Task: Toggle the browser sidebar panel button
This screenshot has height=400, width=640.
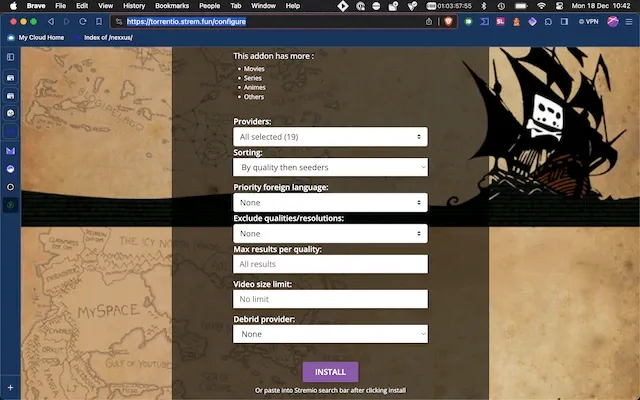Action: pos(564,22)
